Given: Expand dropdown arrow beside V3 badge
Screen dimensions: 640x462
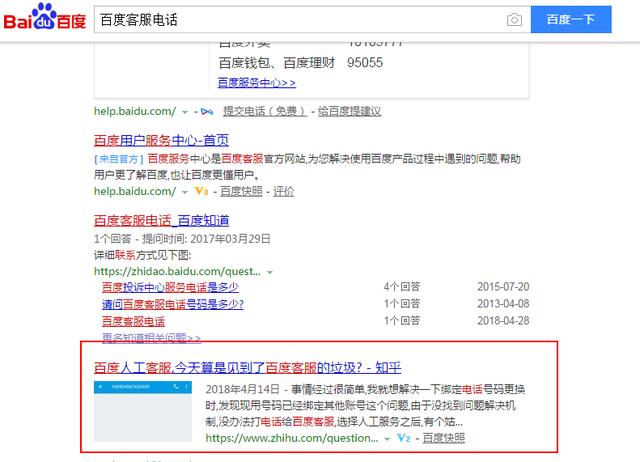Looking at the screenshot, I should pyautogui.click(x=185, y=192).
